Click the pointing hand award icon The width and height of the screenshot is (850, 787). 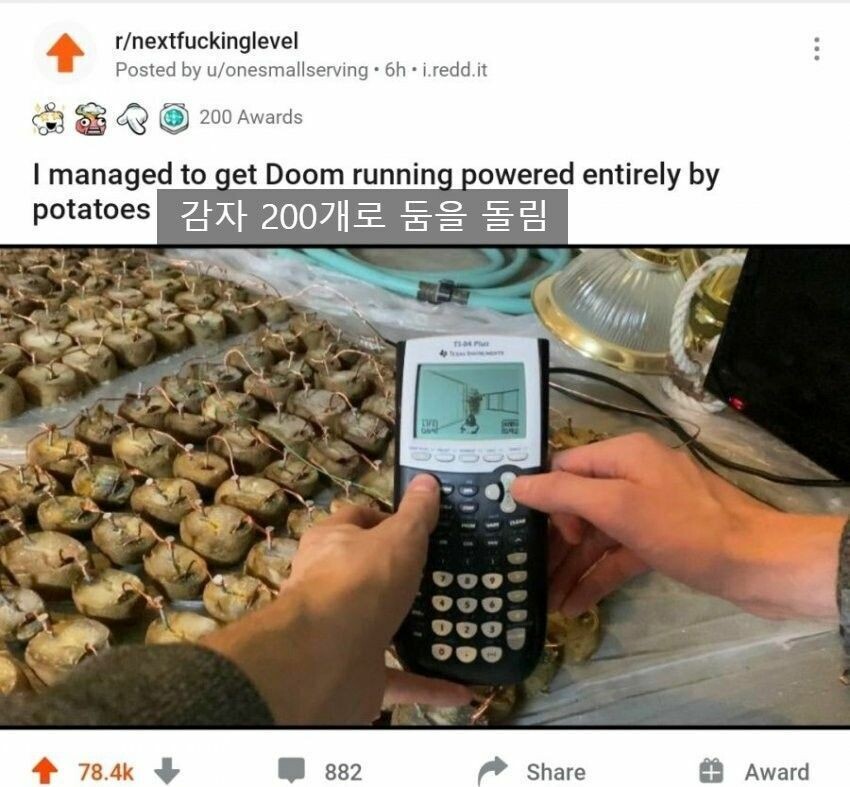pos(132,118)
